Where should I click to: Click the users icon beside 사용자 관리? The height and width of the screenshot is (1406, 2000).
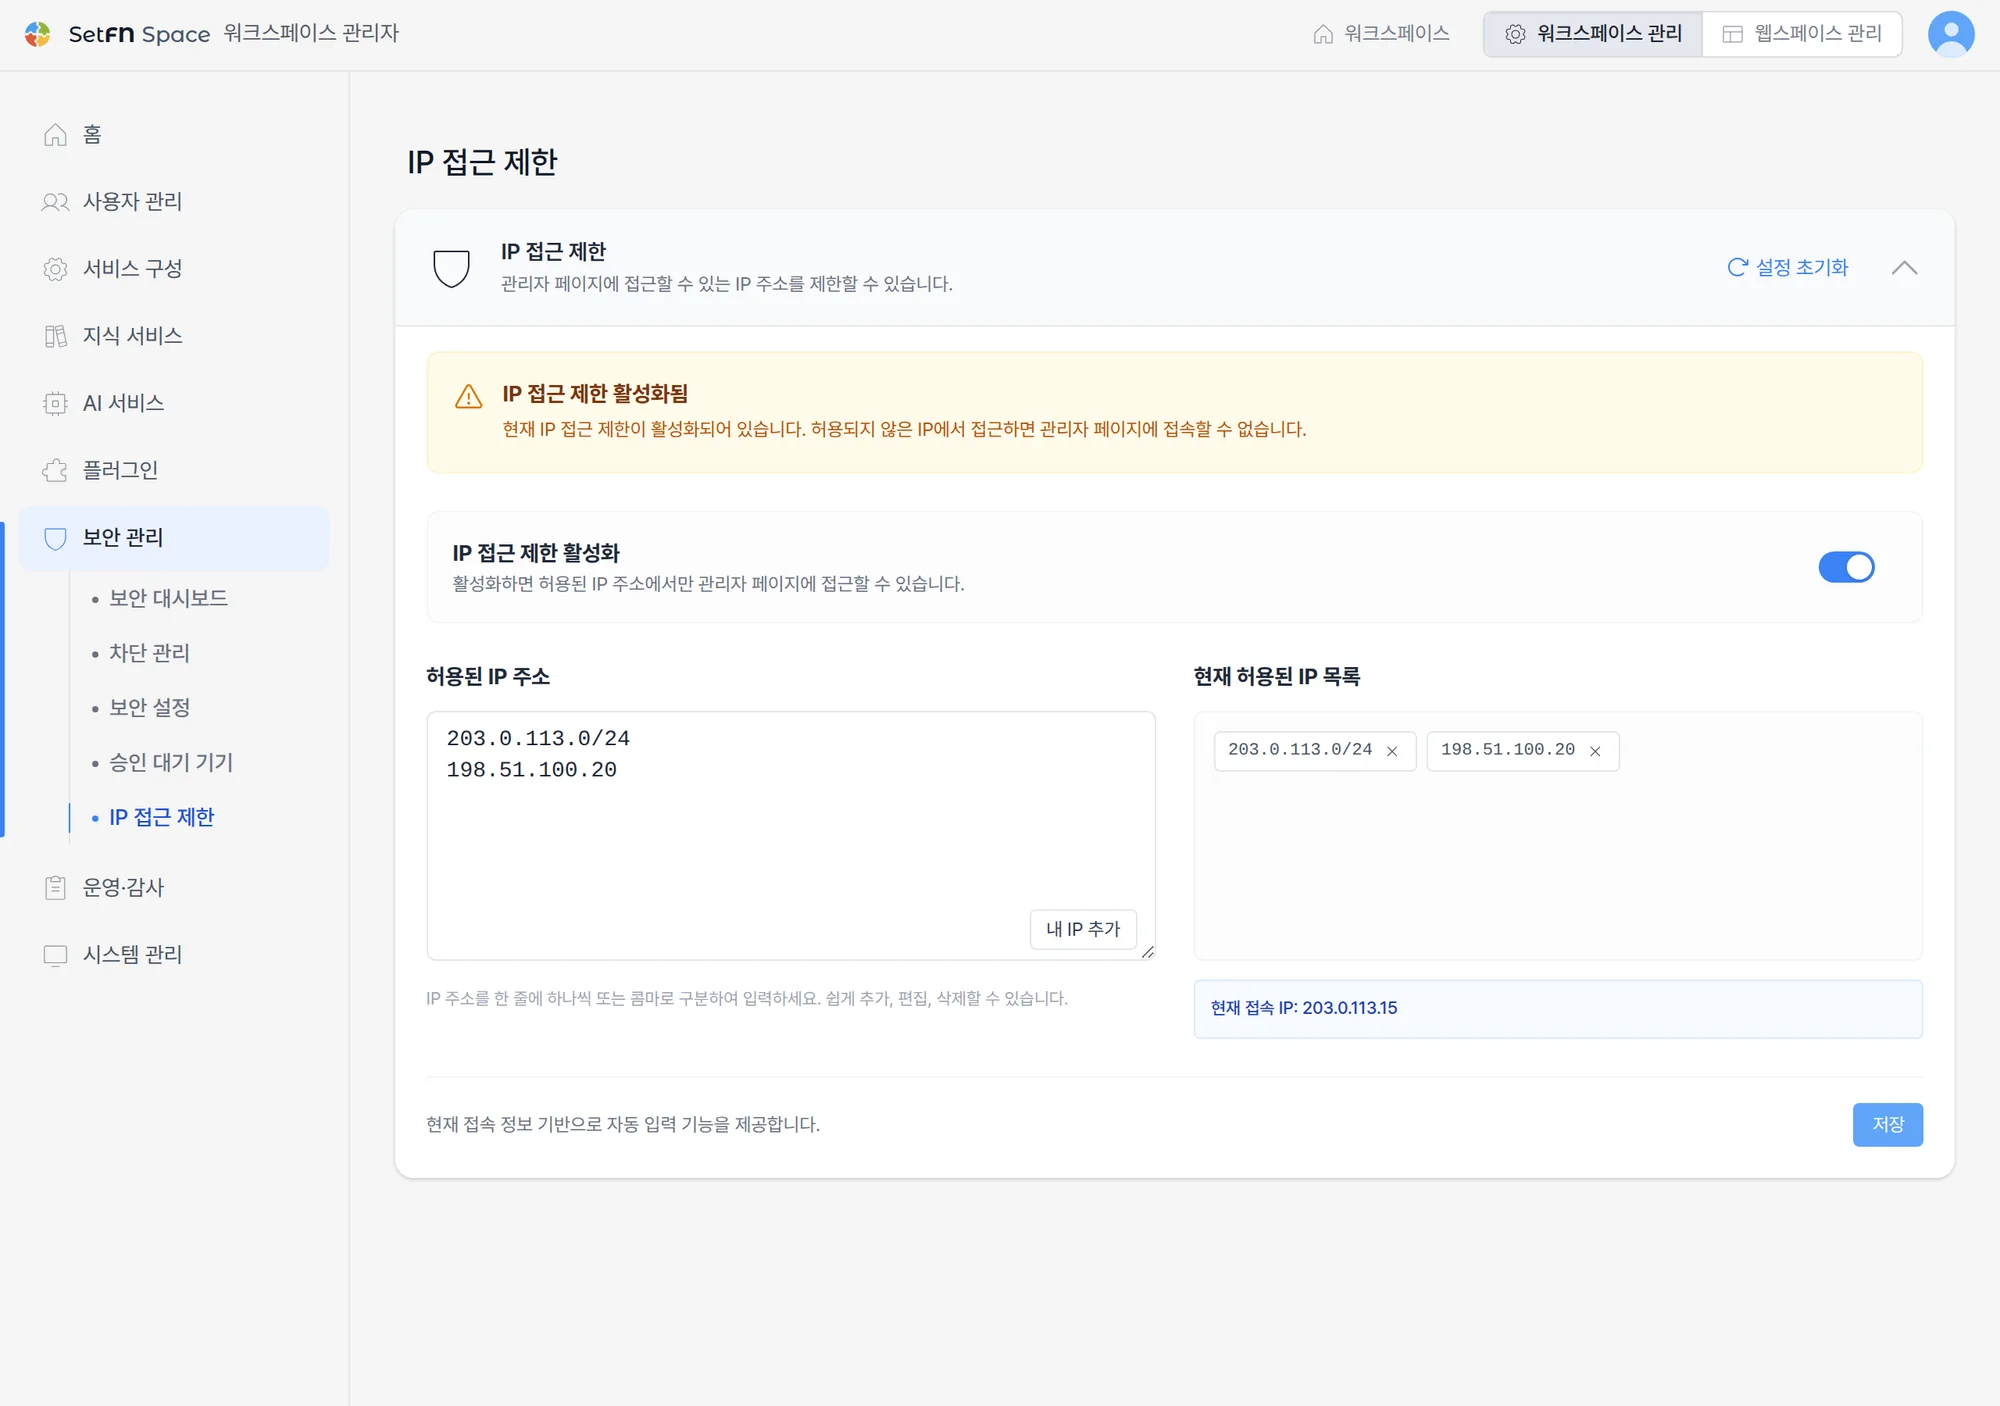56,202
